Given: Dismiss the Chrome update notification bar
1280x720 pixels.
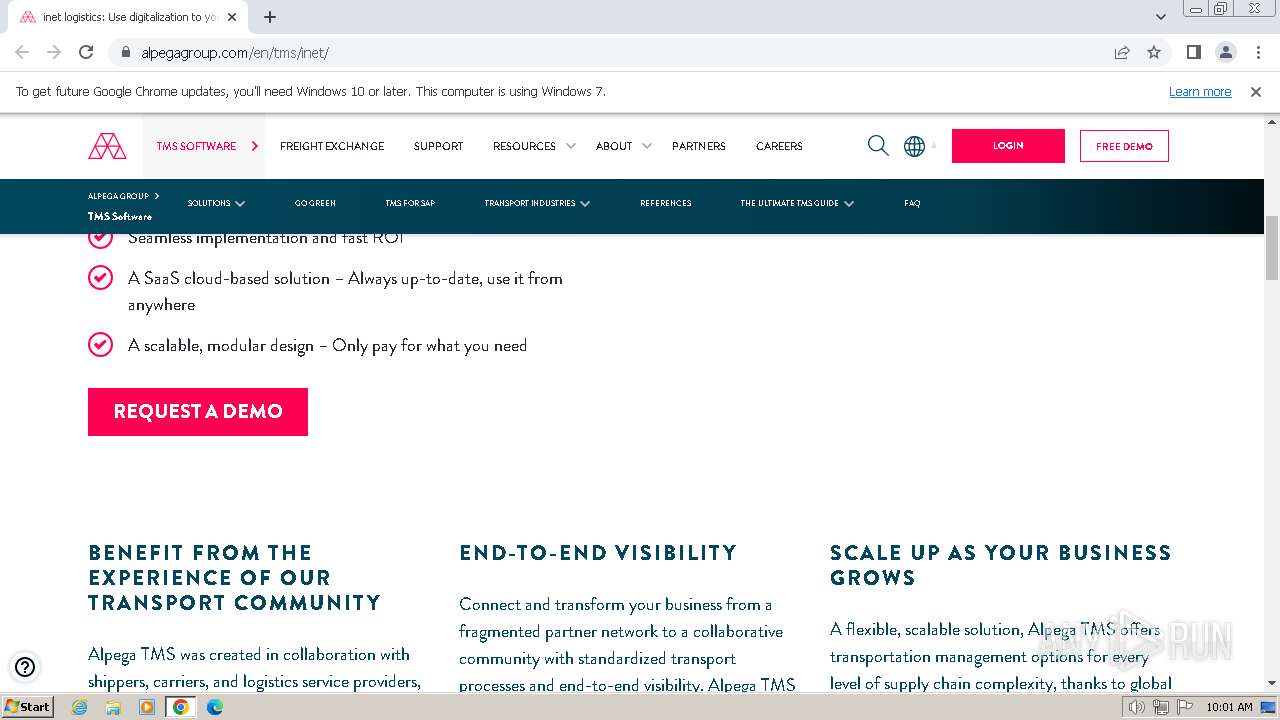Looking at the screenshot, I should (x=1256, y=91).
